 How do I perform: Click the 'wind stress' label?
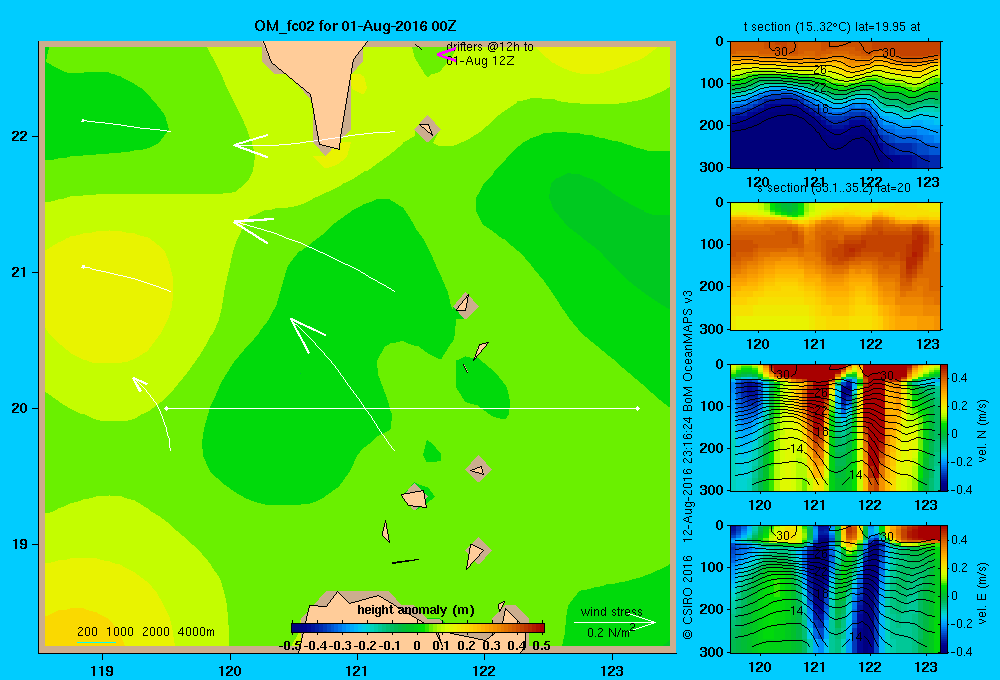click(x=612, y=611)
